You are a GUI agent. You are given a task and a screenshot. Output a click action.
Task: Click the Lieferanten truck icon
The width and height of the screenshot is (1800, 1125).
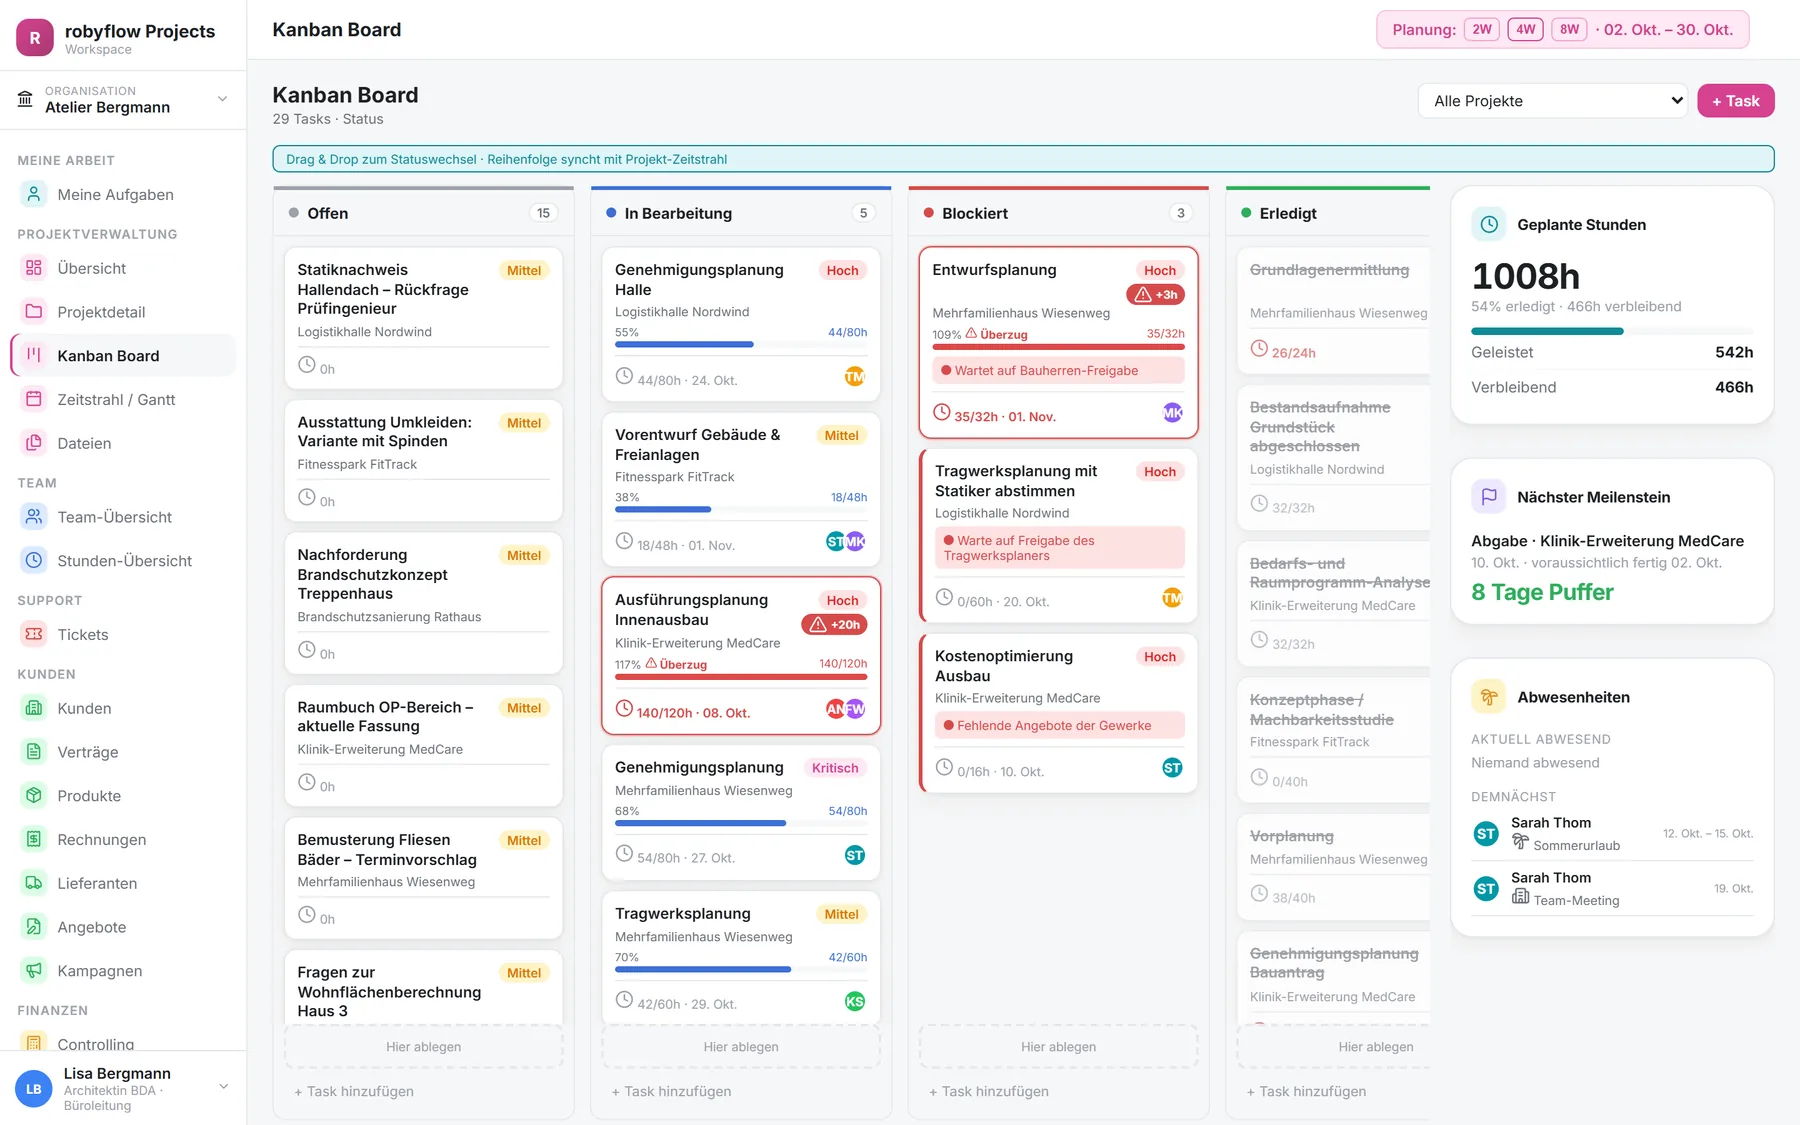pyautogui.click(x=34, y=883)
